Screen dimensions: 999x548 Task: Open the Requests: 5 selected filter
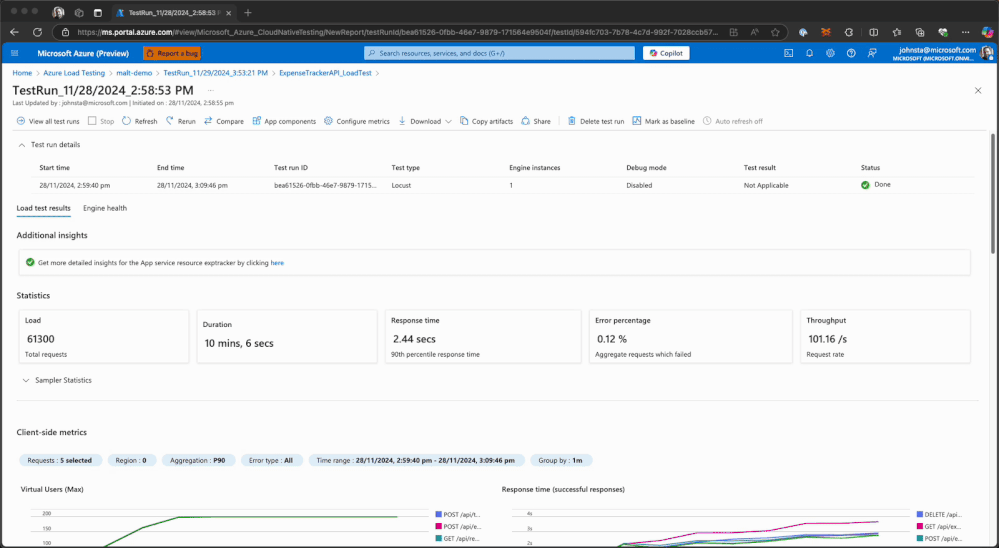[60, 460]
